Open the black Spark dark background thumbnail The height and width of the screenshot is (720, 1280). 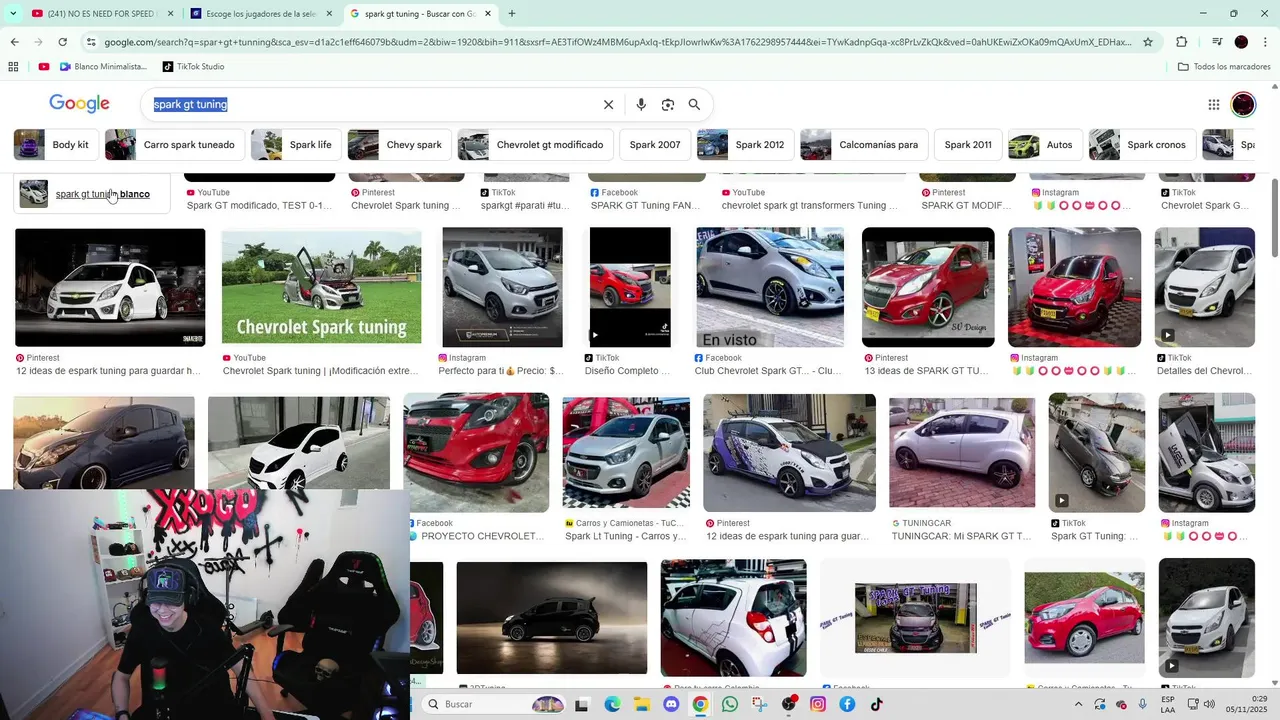pos(552,618)
